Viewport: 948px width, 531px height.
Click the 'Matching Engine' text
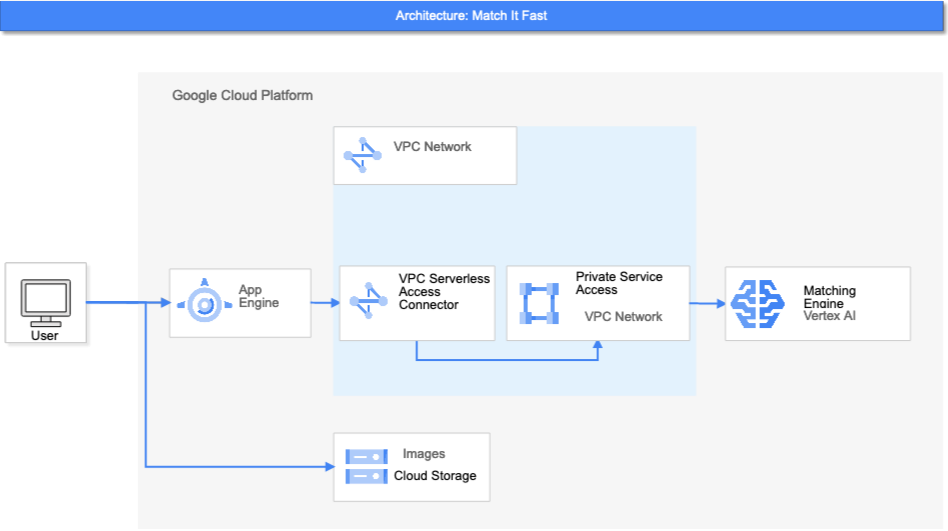click(829, 297)
